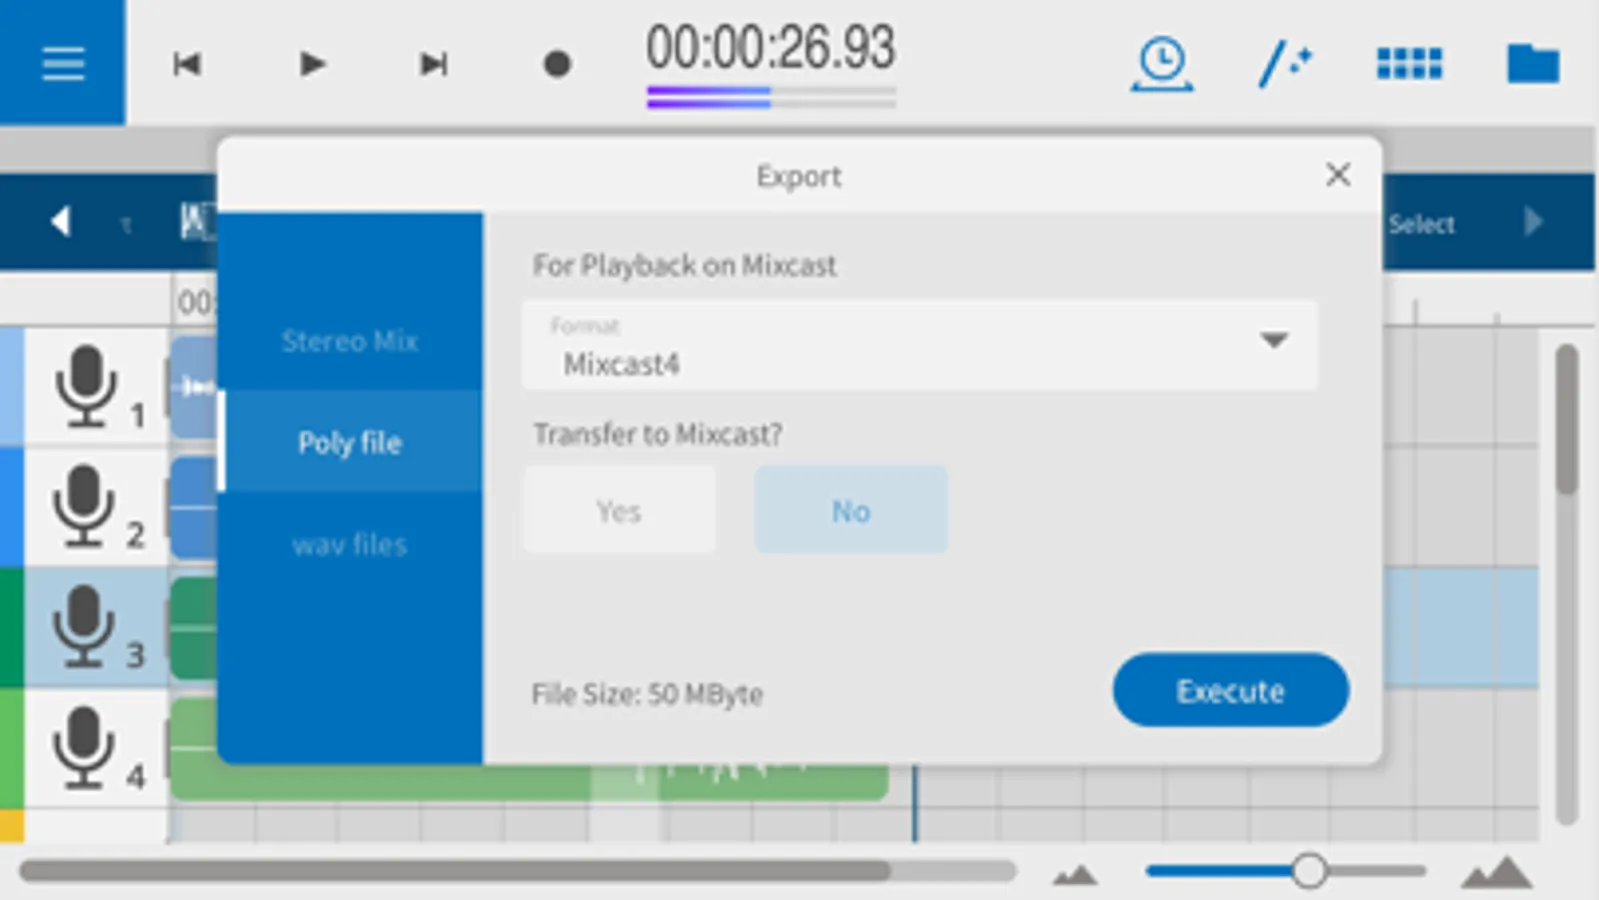The height and width of the screenshot is (900, 1599).
Task: Click the right arrow beside Select
Action: tap(1533, 221)
